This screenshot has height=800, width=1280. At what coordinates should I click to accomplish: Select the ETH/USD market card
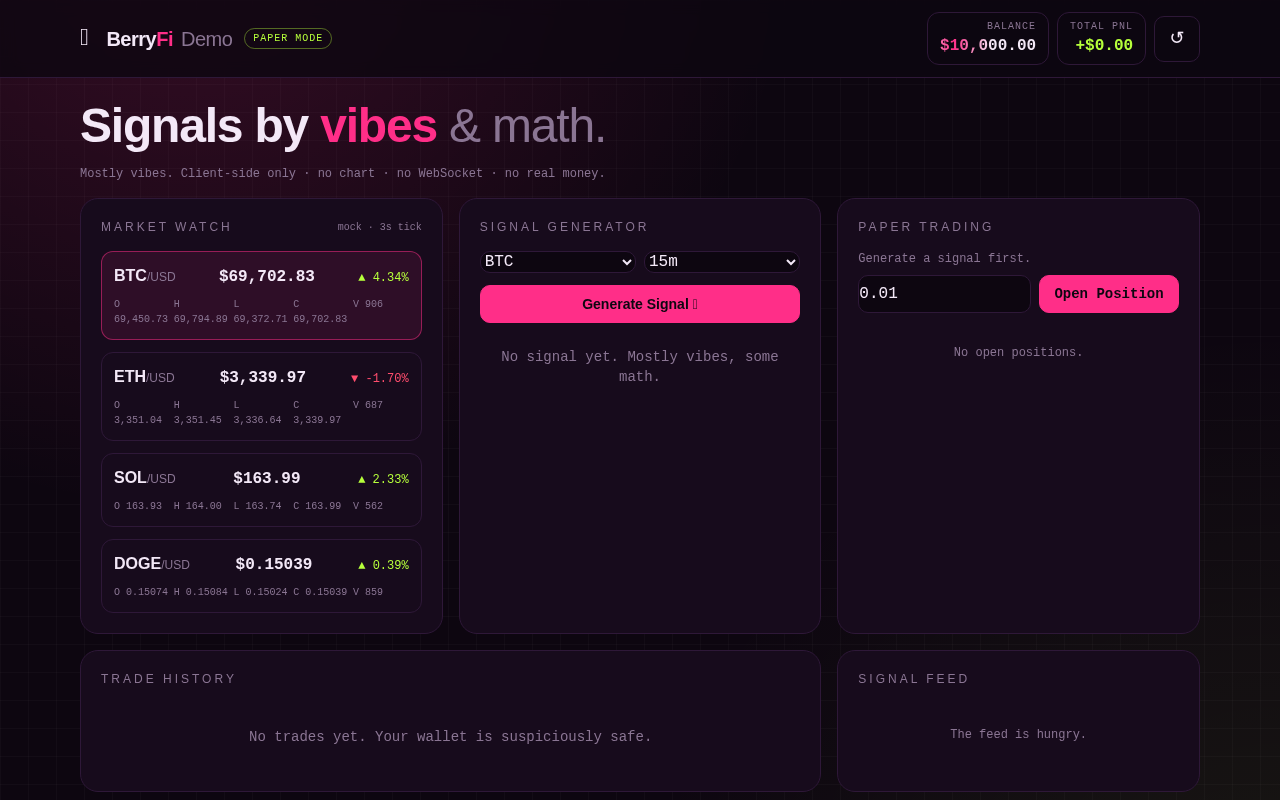click(x=261, y=397)
